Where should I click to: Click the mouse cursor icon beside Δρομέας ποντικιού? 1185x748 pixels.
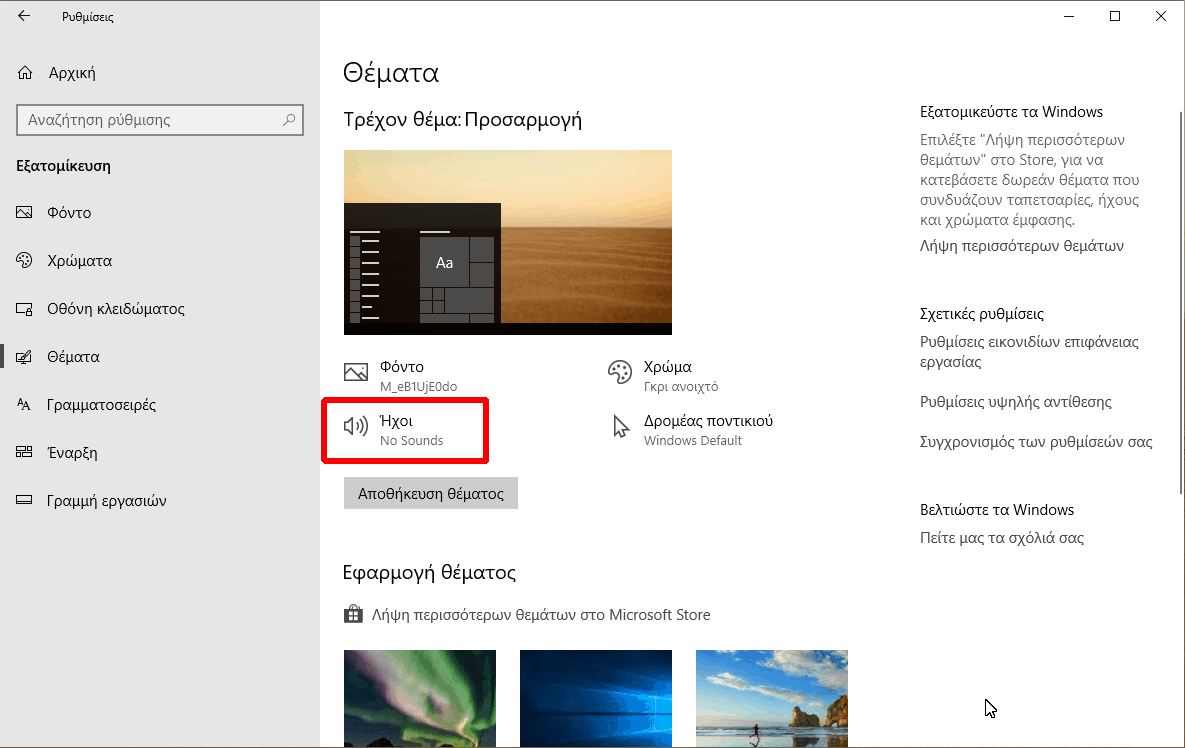pyautogui.click(x=620, y=427)
